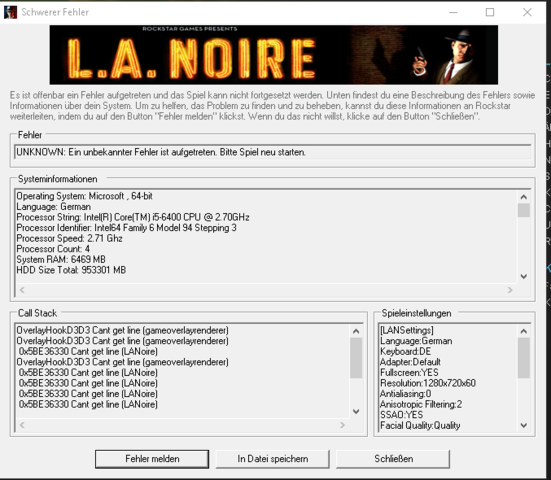The image size is (551, 480).
Task: Click the L.A. Noire banner image
Action: pyautogui.click(x=274, y=55)
